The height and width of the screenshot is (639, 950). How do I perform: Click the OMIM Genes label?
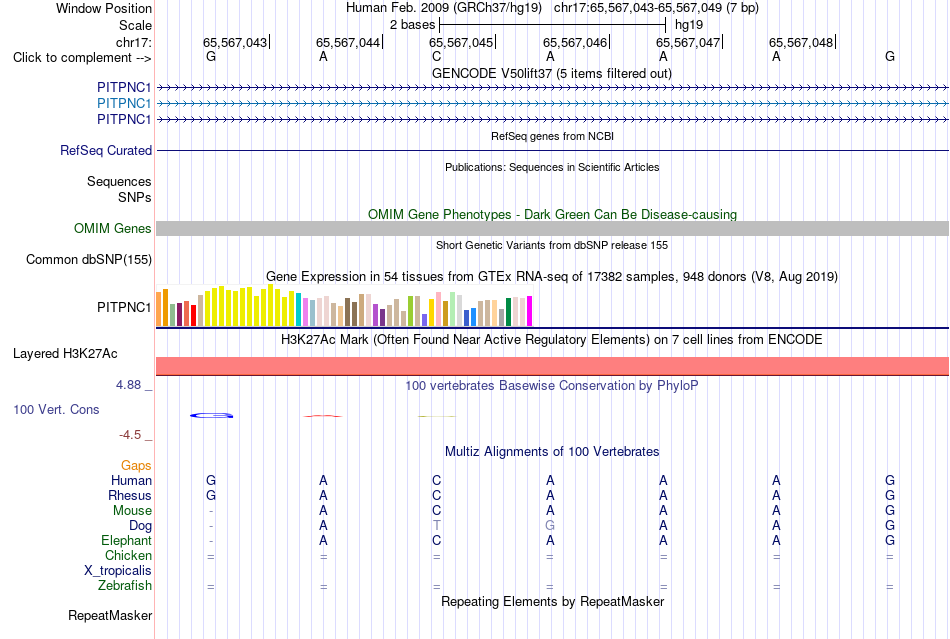pyautogui.click(x=112, y=228)
